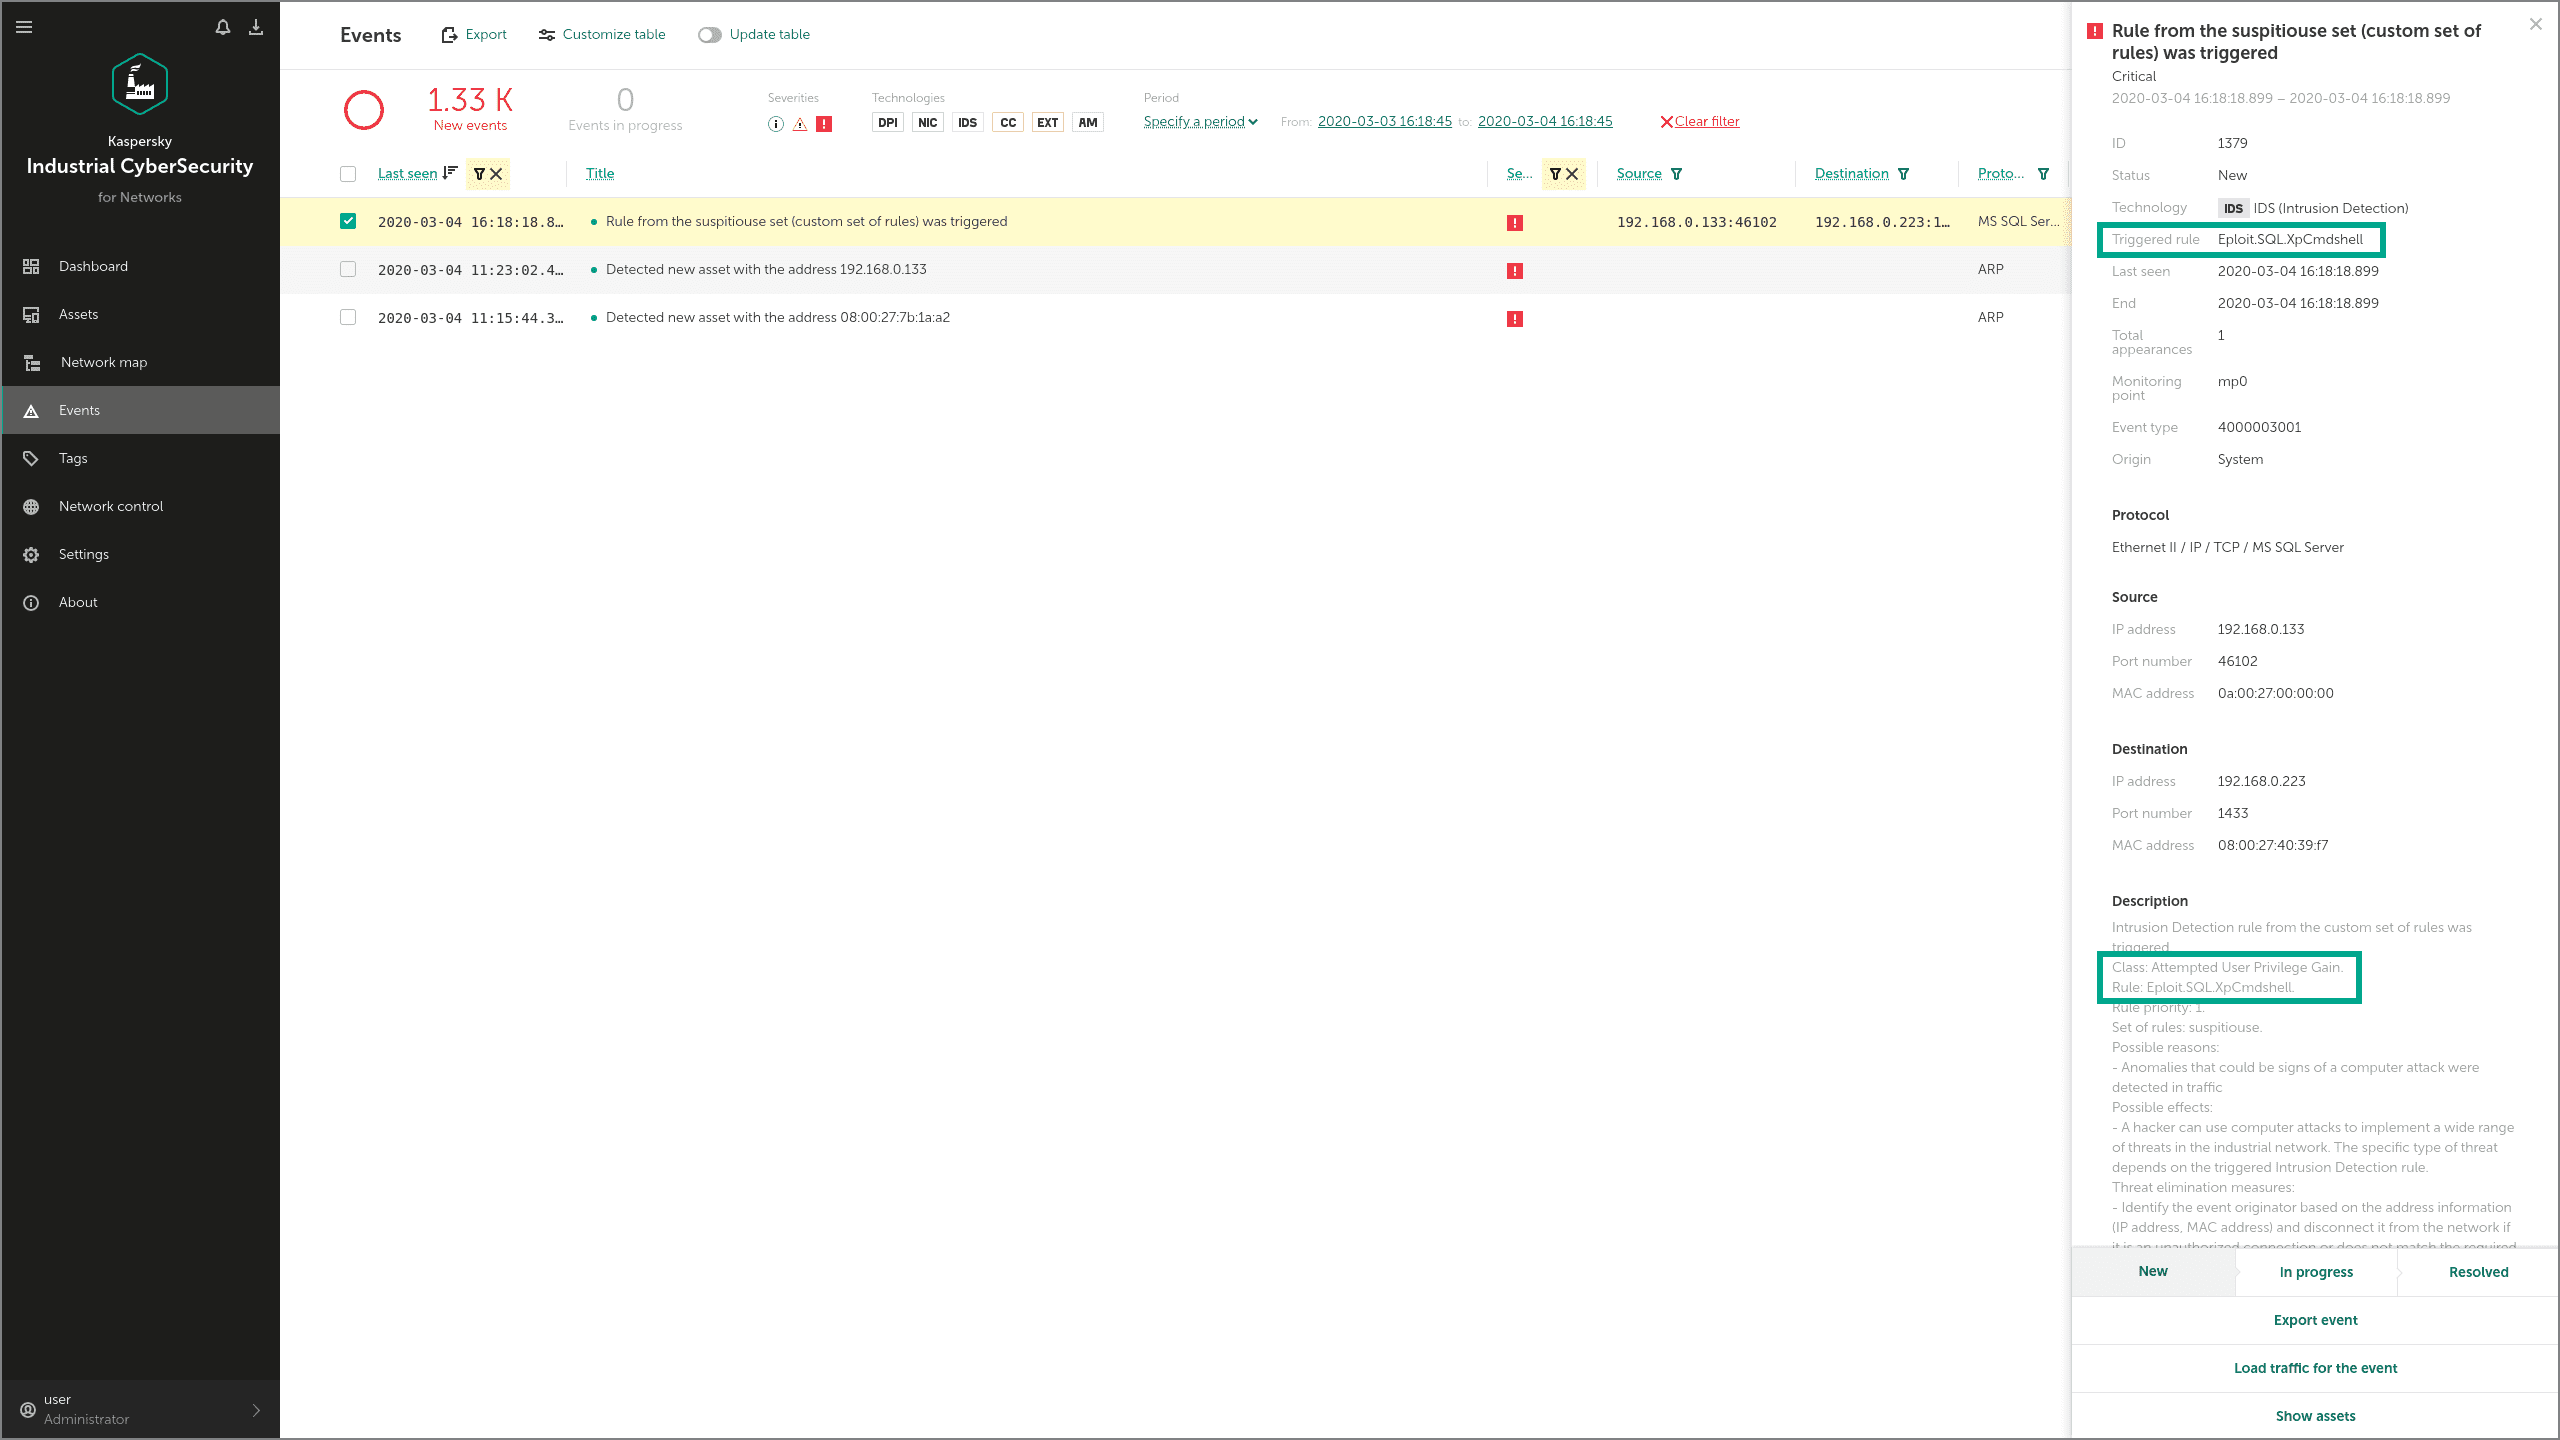This screenshot has width=2560, height=1440.
Task: Set event status to In progress
Action: pos(2316,1272)
